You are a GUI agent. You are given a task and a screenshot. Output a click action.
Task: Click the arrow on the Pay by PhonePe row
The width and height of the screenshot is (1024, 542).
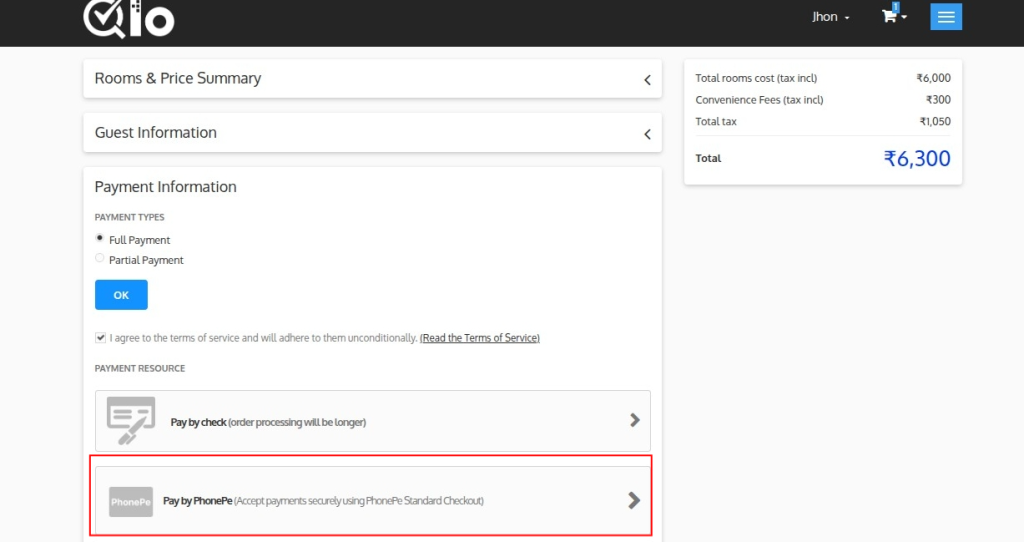coord(634,500)
